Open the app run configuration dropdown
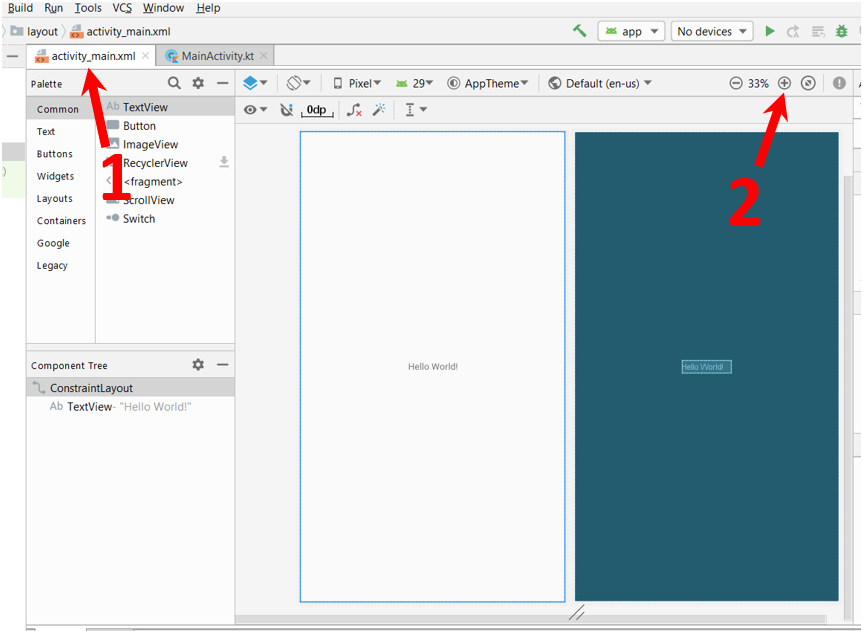Viewport: 863px width, 631px height. tap(631, 31)
